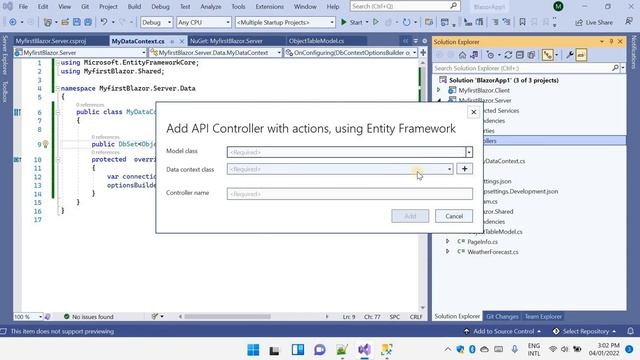This screenshot has width=640, height=360.
Task: Click the bookmark icon in the toolbar
Action: [522, 22]
